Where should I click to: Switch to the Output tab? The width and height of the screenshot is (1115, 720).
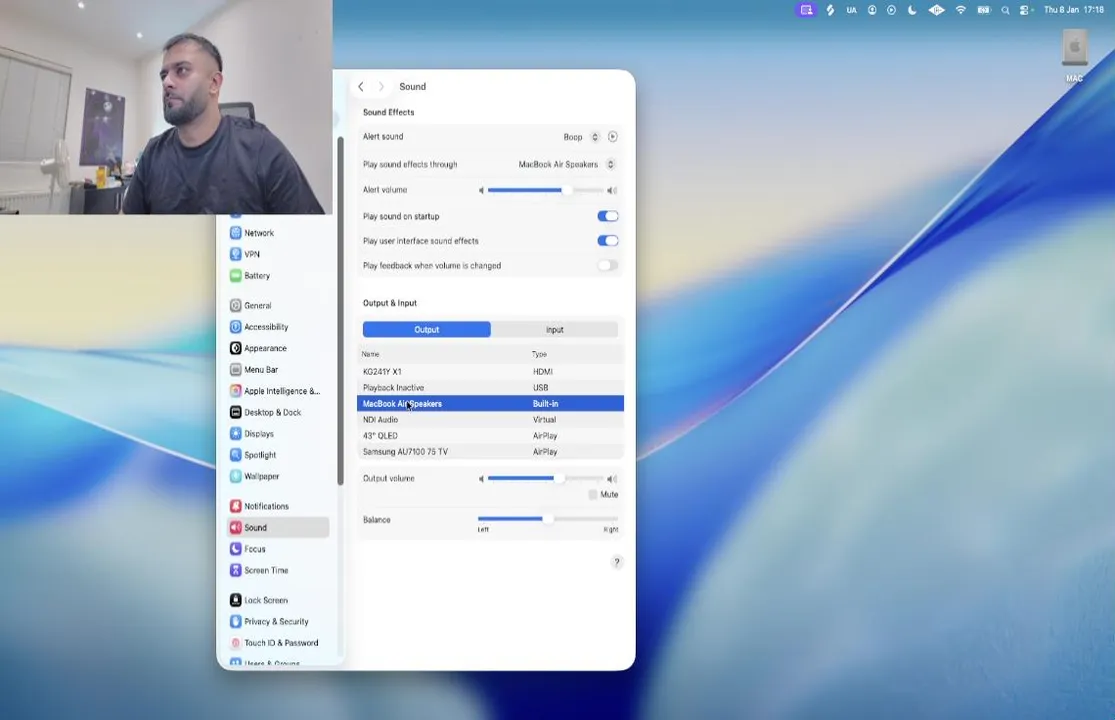[x=427, y=330]
